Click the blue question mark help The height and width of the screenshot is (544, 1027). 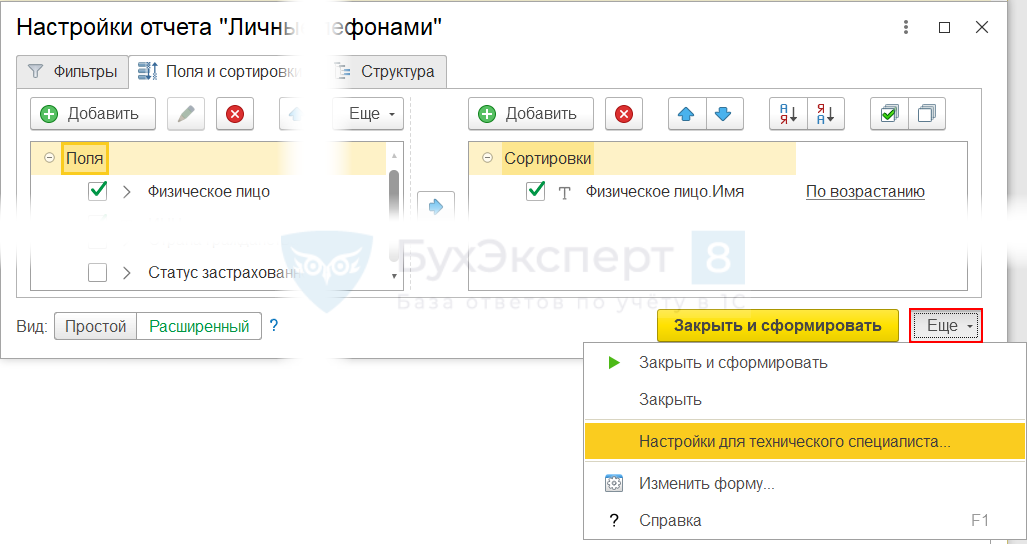tap(274, 325)
